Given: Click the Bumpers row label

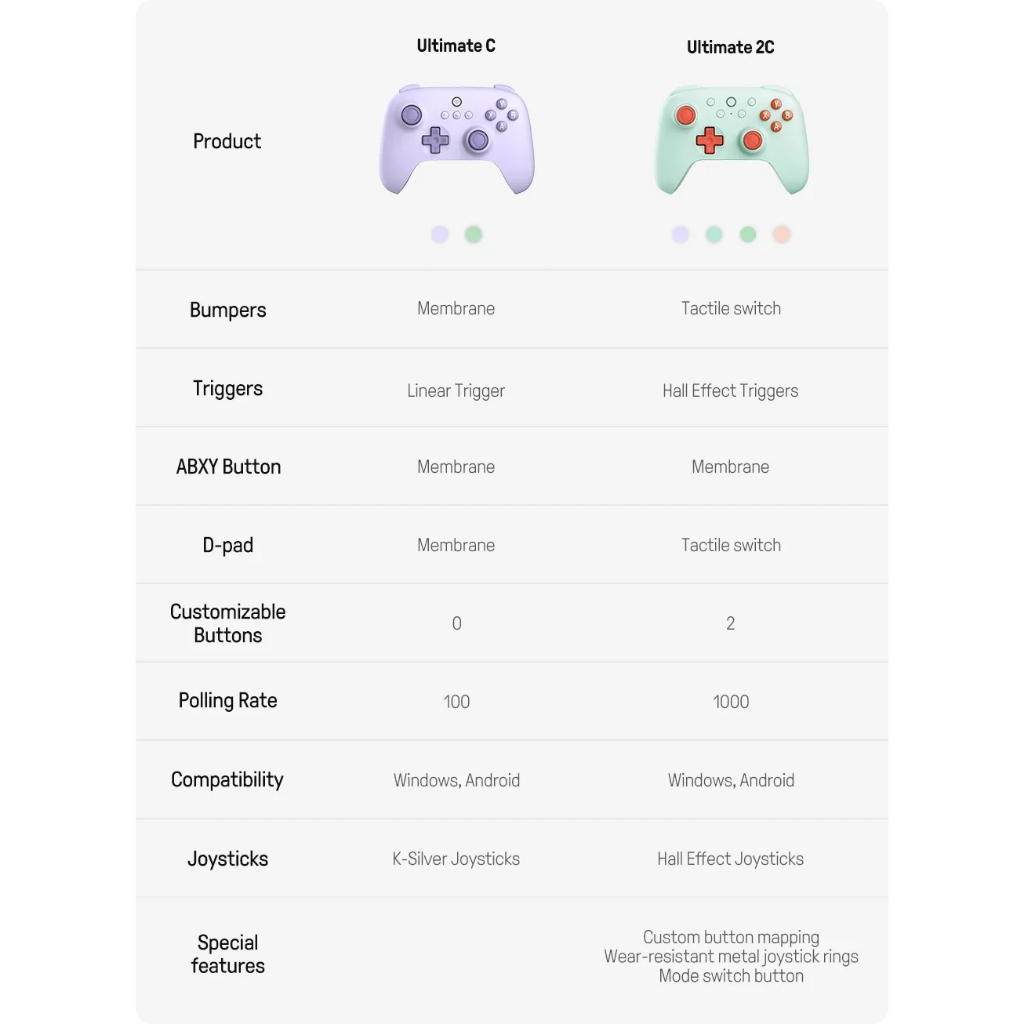Looking at the screenshot, I should tap(228, 310).
